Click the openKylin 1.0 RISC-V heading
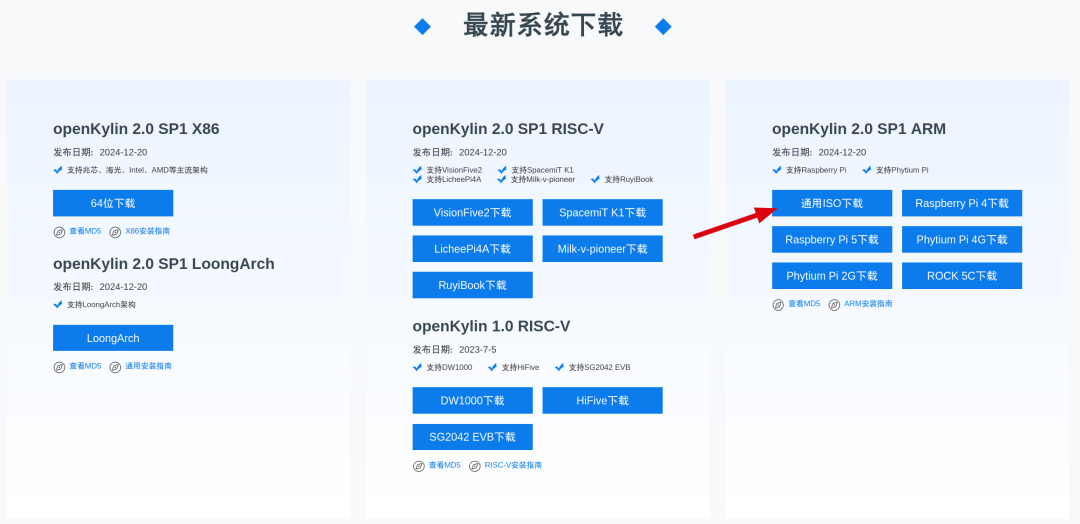Screen dimensions: 1080x524 [x=491, y=326]
